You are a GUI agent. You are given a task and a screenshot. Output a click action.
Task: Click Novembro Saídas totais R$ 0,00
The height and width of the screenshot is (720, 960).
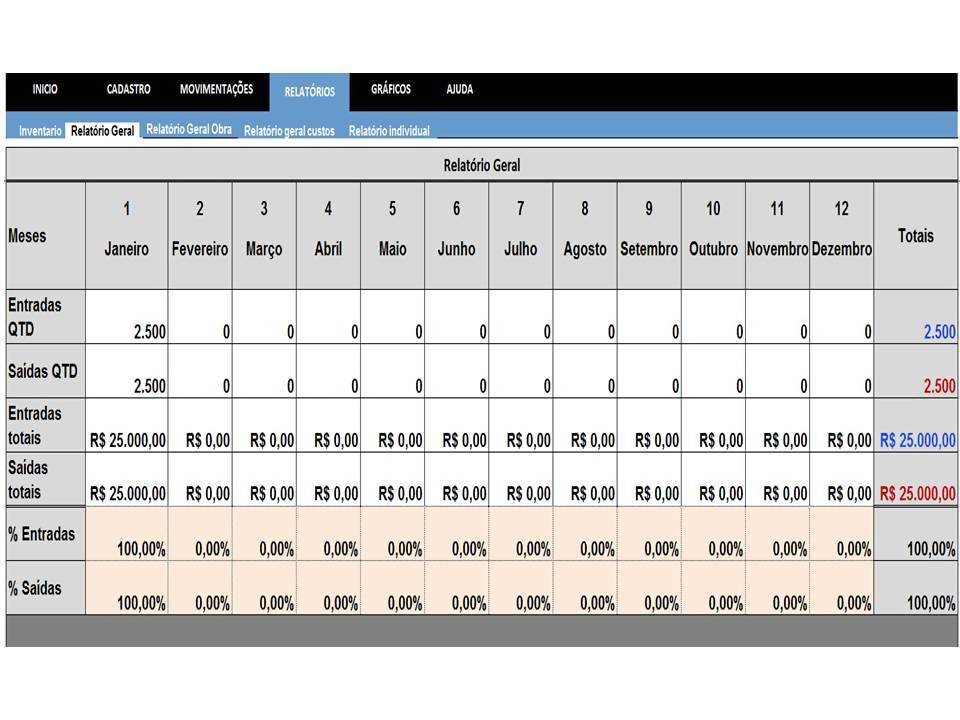[778, 479]
